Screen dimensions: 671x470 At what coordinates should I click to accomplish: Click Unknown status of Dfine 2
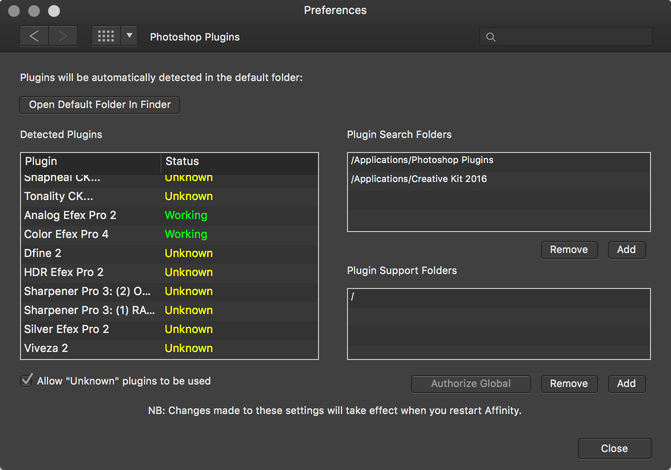[x=189, y=253]
